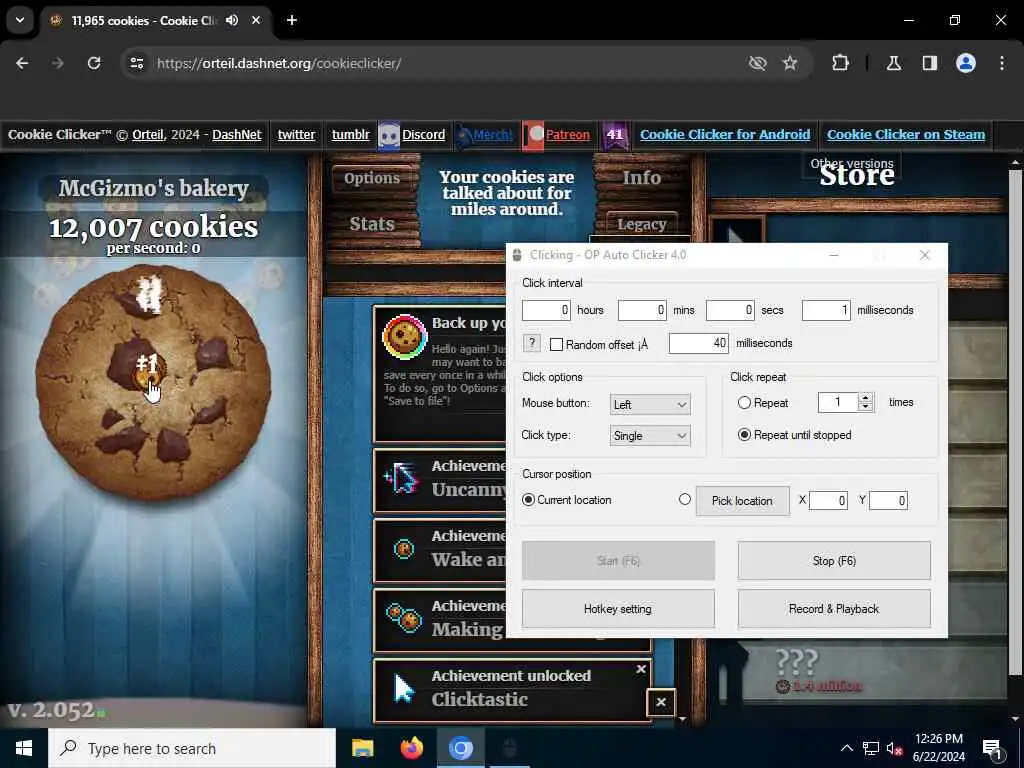Open the Stats menu in Cookie Clicker
The width and height of the screenshot is (1024, 768).
(x=372, y=224)
